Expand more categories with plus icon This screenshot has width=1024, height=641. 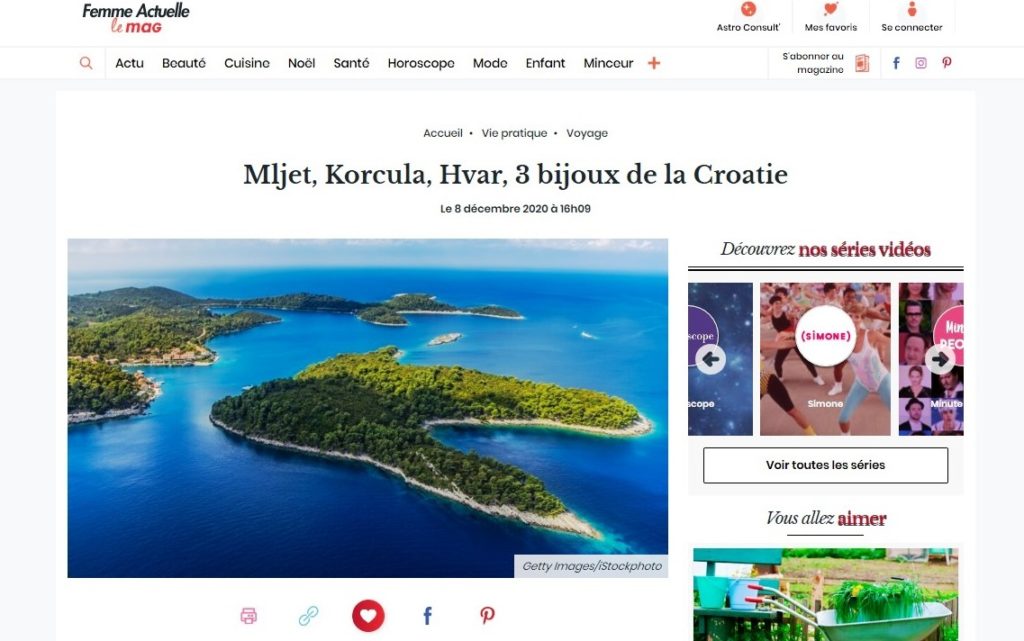click(654, 63)
